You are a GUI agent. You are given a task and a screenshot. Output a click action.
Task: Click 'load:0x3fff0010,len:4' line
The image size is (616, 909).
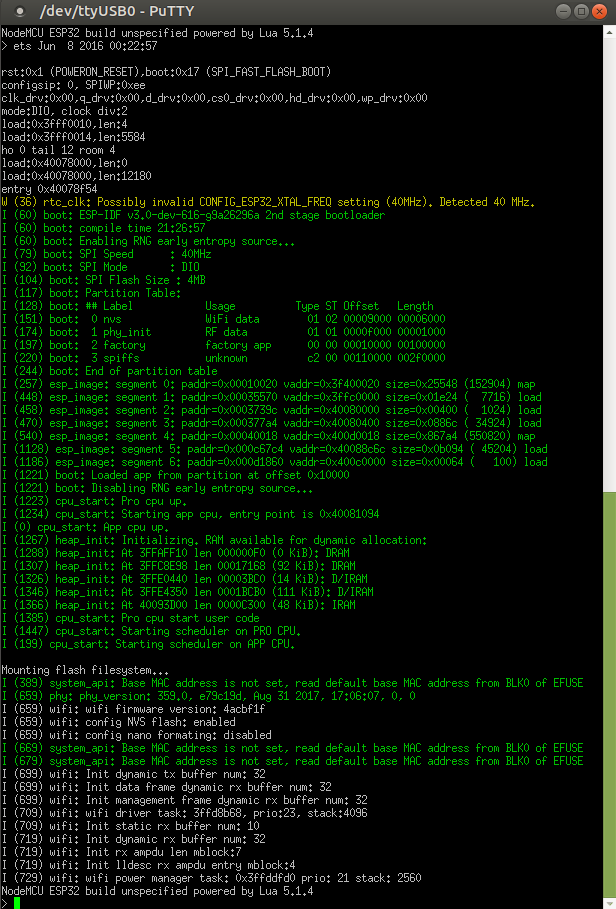click(64, 124)
